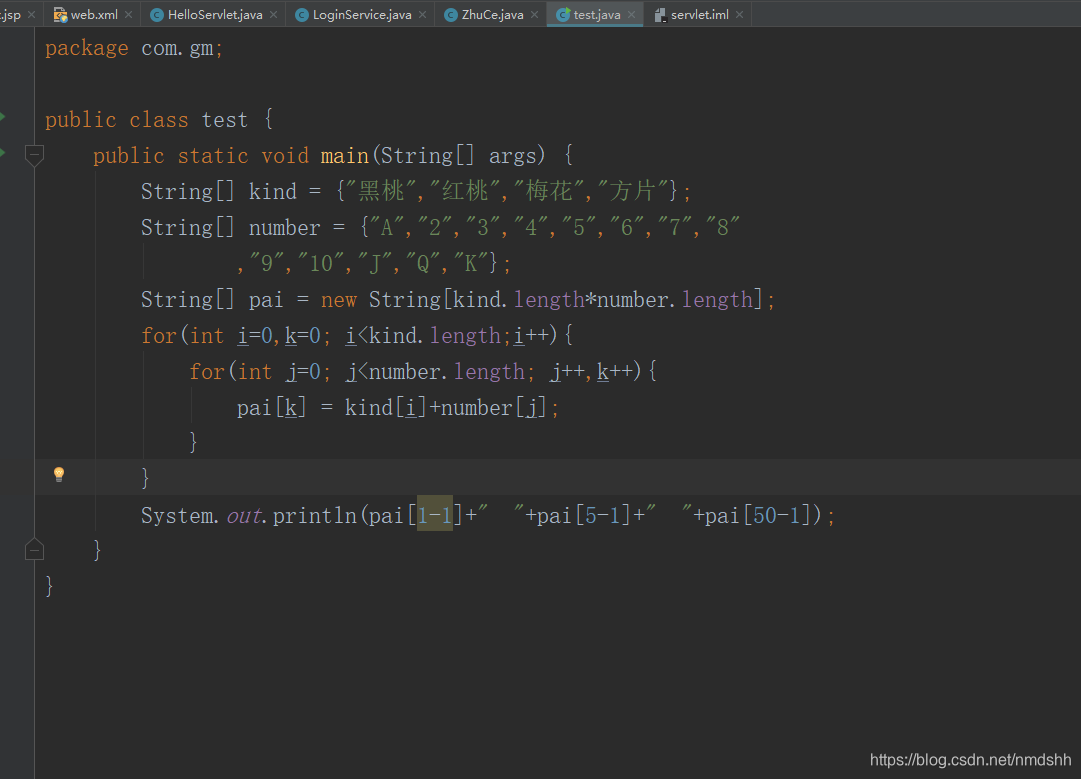
Task: Close the ZhuCe.java tab
Action: (x=535, y=14)
